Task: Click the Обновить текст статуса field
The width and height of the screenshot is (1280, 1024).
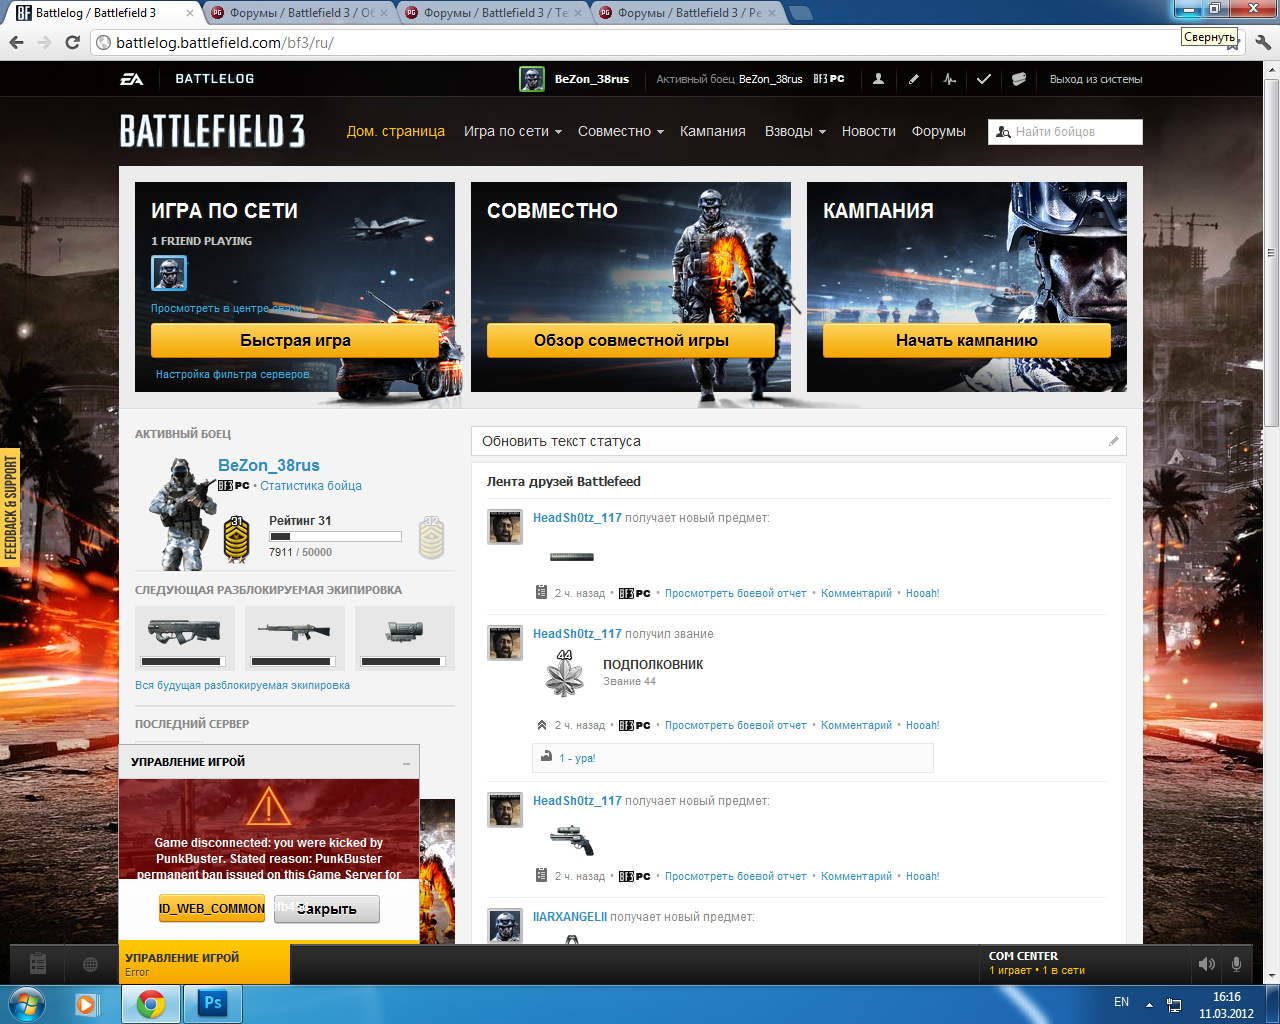Action: tap(799, 441)
